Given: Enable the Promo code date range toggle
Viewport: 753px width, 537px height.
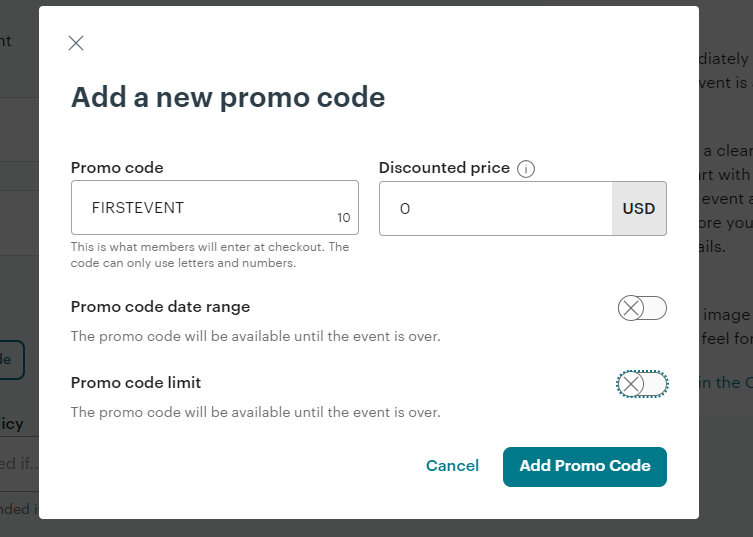Looking at the screenshot, I should pyautogui.click(x=642, y=308).
